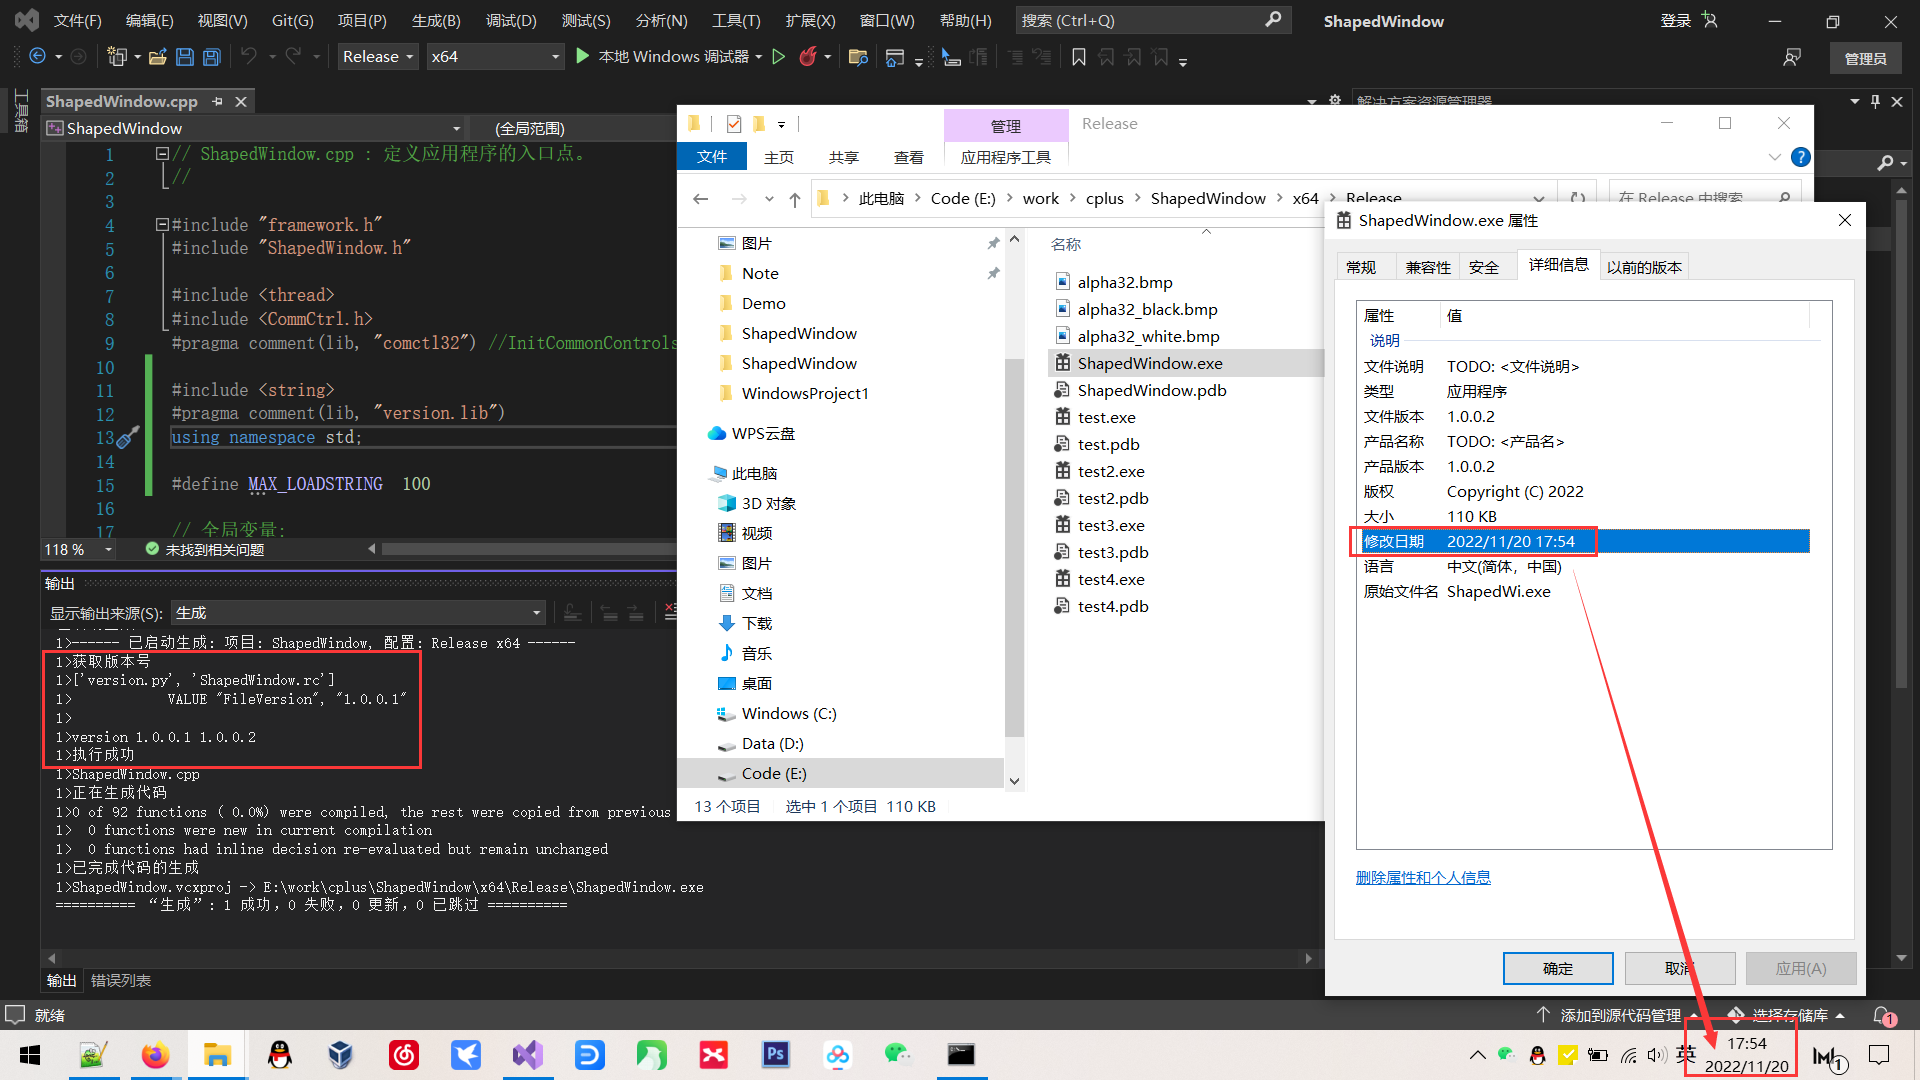Screen dimensions: 1920x1080
Task: Click the 删除属性和个人信息 link
Action: [1422, 877]
